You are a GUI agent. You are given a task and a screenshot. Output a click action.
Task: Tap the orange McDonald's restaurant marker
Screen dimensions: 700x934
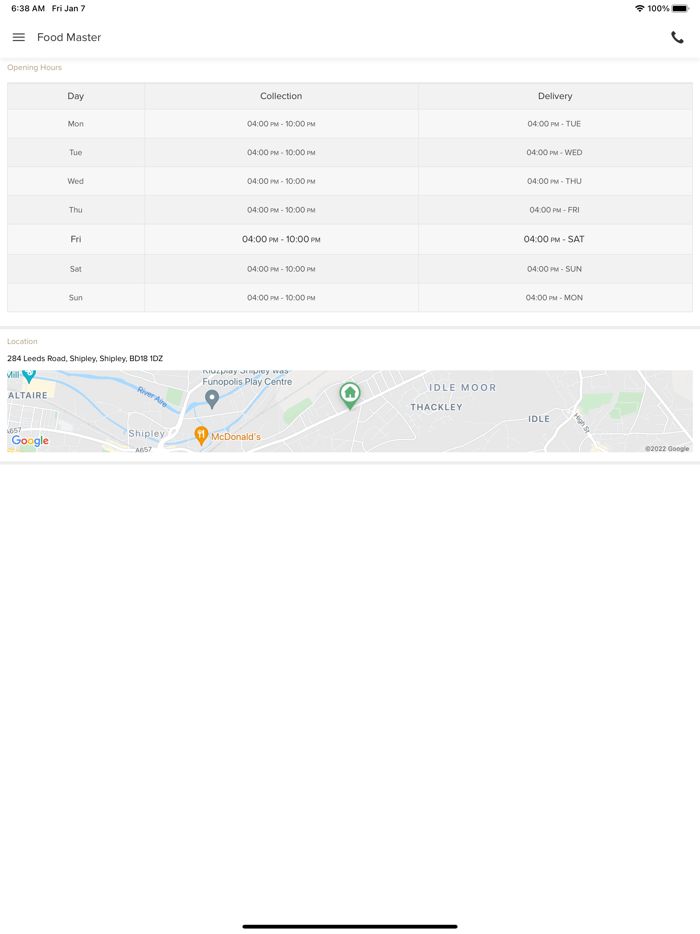(201, 435)
